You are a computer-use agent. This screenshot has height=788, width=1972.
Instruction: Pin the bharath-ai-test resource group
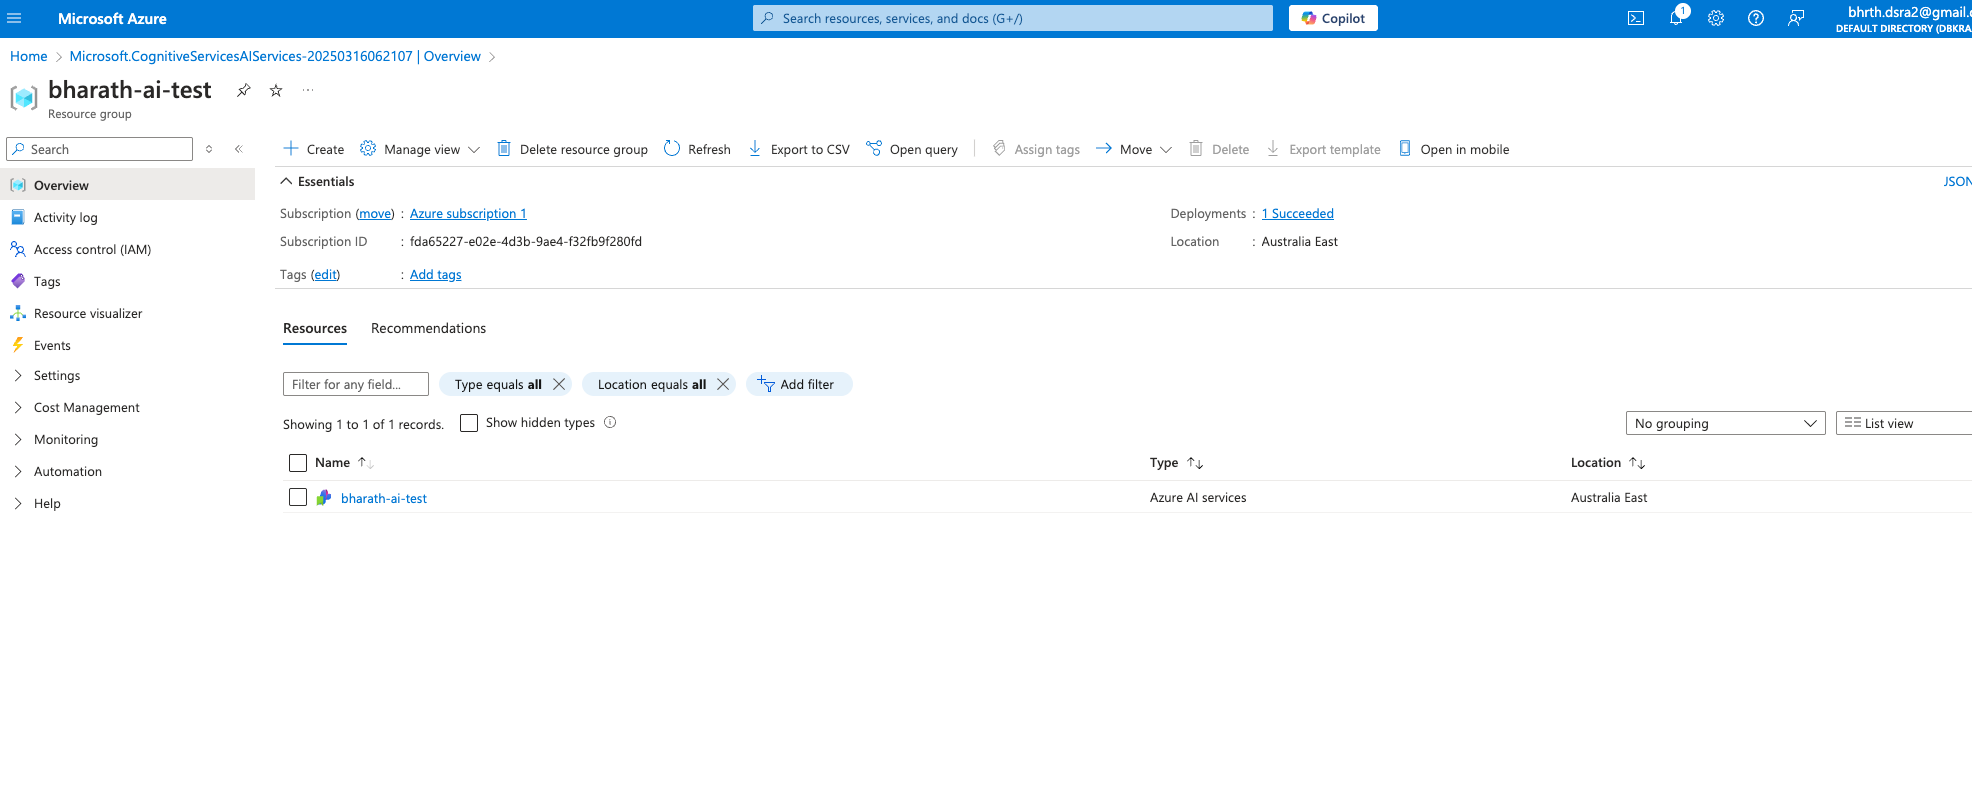pos(243,90)
